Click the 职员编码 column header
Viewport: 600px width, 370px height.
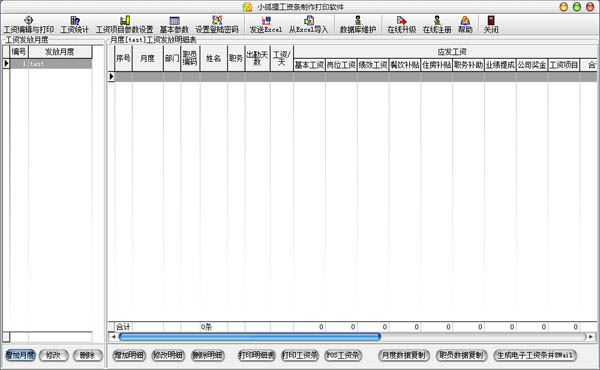tap(190, 59)
